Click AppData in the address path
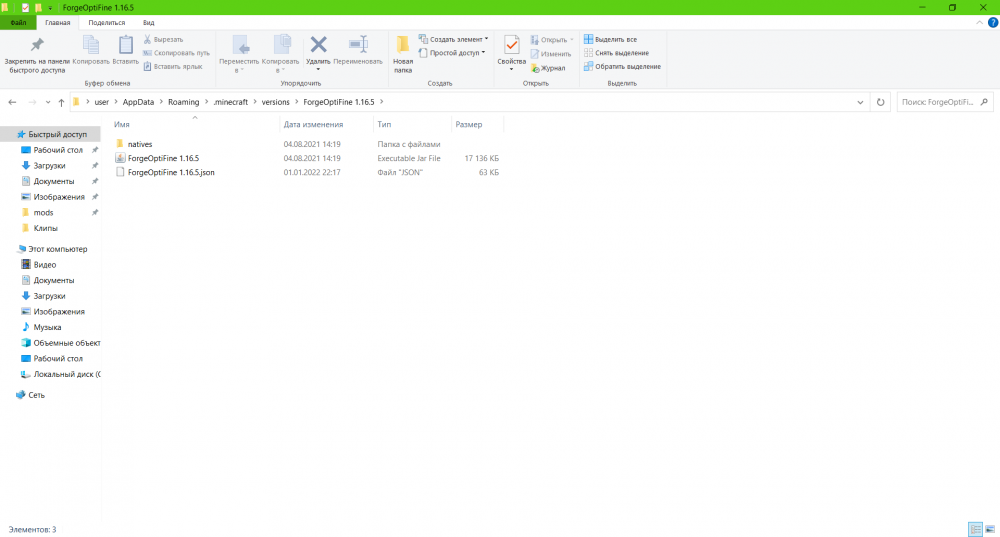Image resolution: width=1000 pixels, height=537 pixels. [138, 102]
